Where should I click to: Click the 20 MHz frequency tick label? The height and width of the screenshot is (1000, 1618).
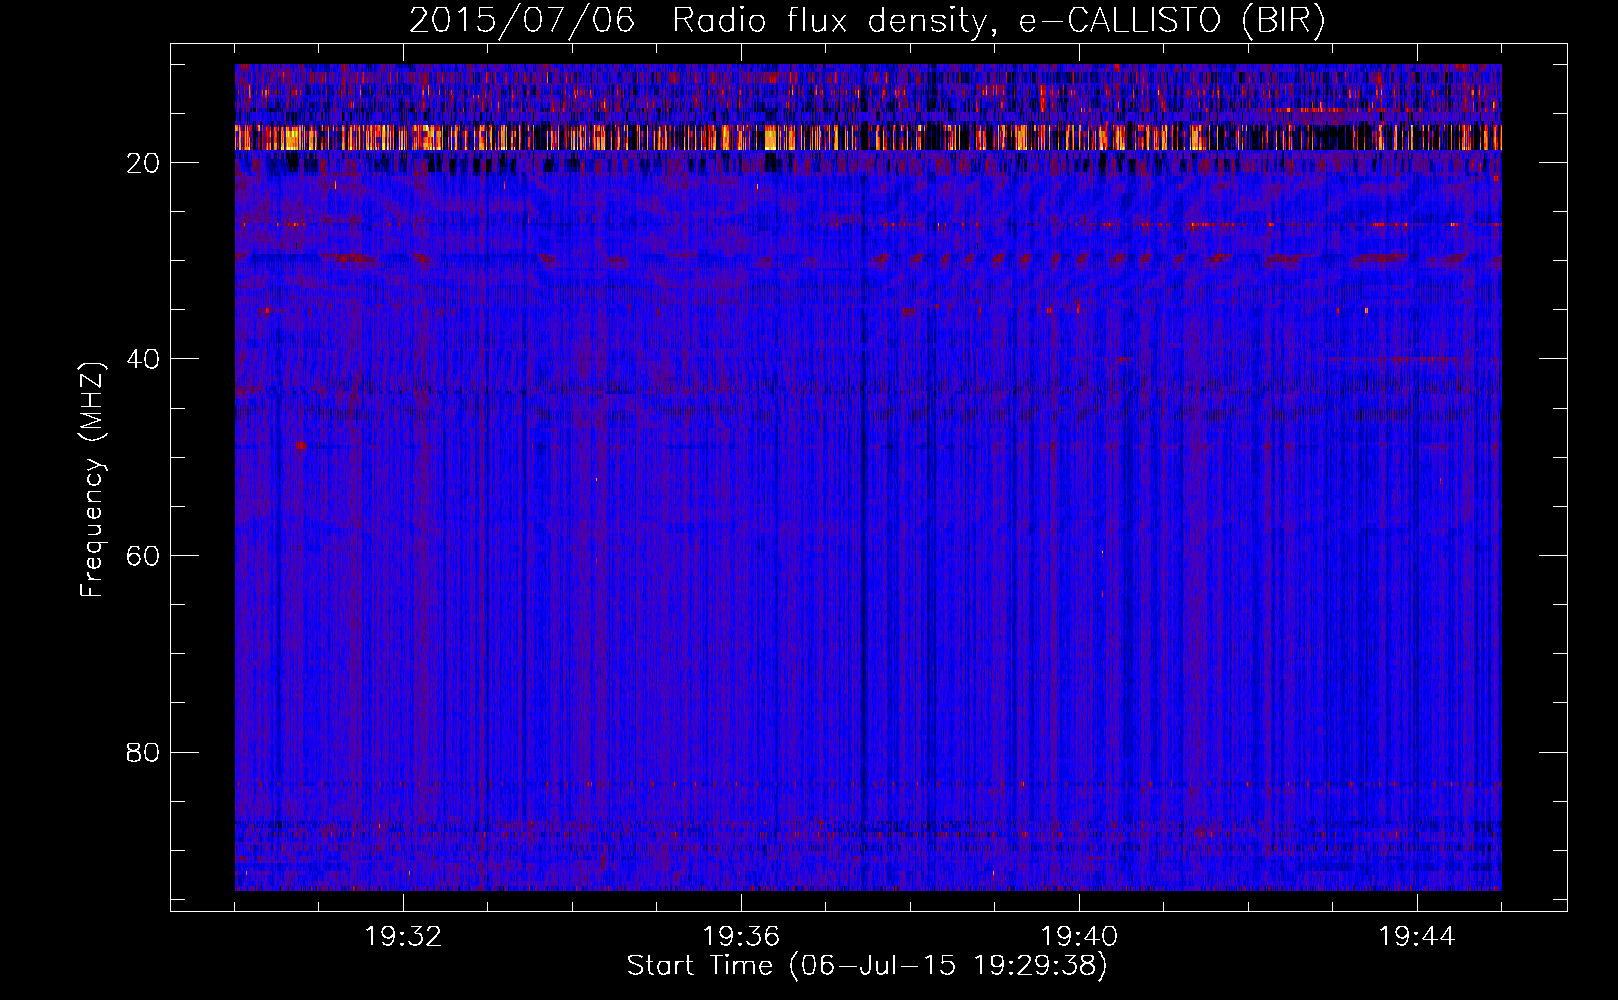pos(144,163)
